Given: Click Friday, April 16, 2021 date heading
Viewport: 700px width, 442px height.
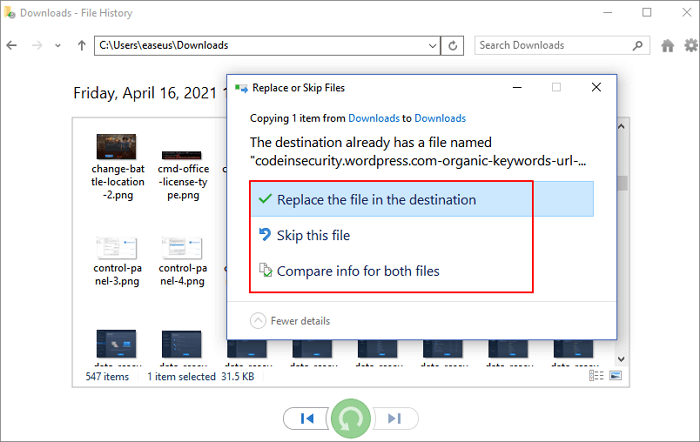Looking at the screenshot, I should [145, 93].
